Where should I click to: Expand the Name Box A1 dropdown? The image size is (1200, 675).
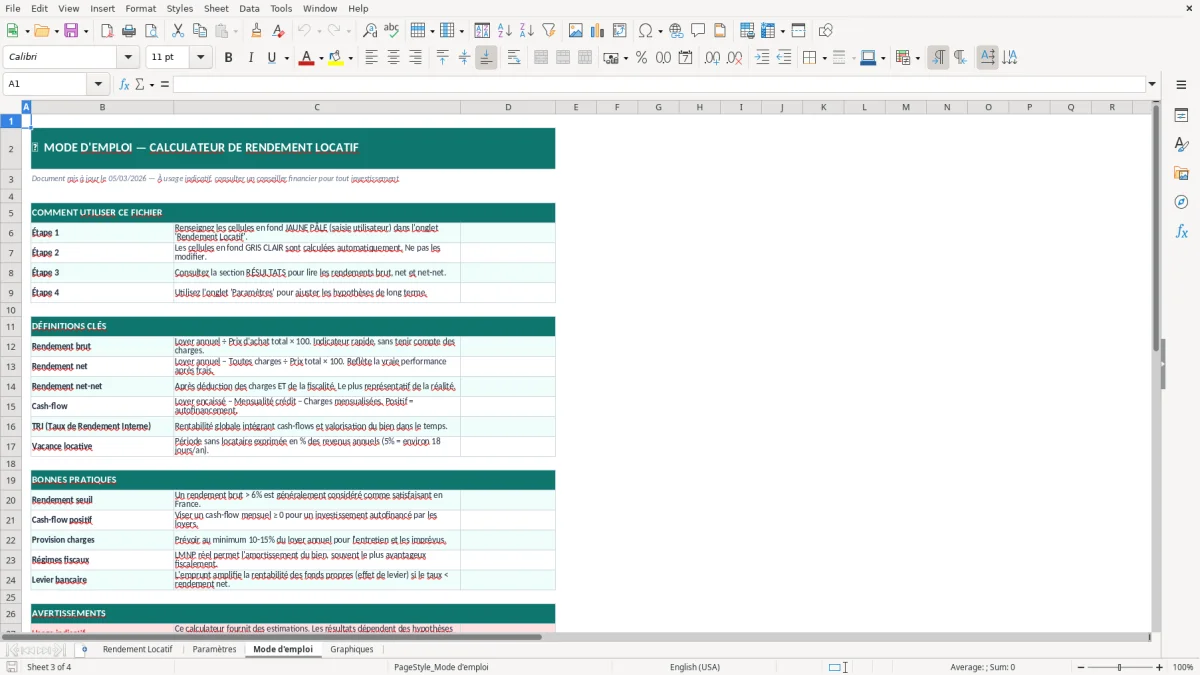98,84
